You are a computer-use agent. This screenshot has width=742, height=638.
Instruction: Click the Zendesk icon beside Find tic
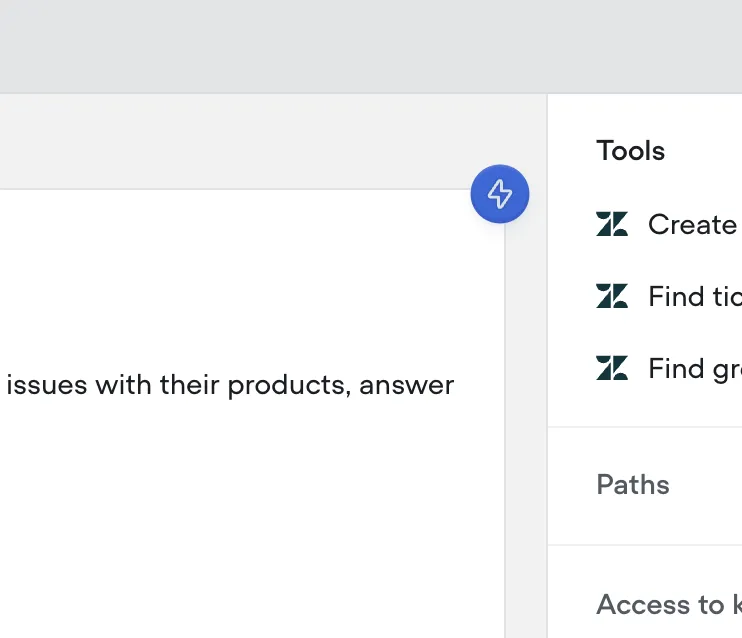[612, 296]
